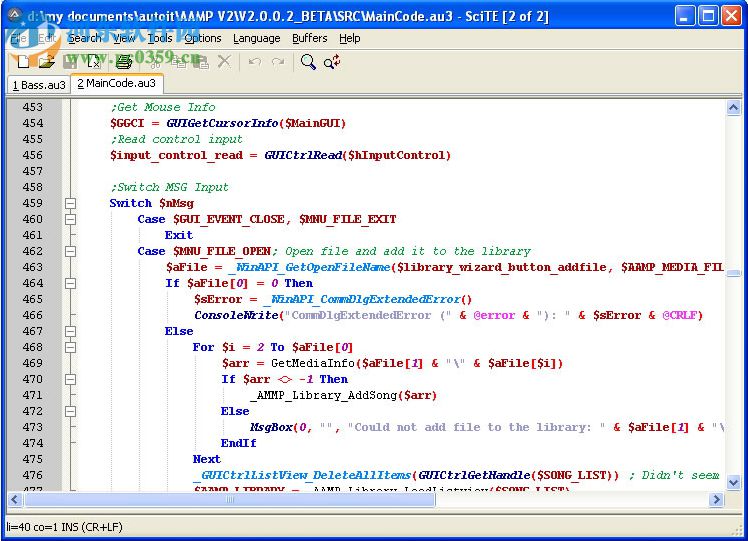This screenshot has width=748, height=541.
Task: Click the Paste toolbar icon
Action: coord(201,62)
